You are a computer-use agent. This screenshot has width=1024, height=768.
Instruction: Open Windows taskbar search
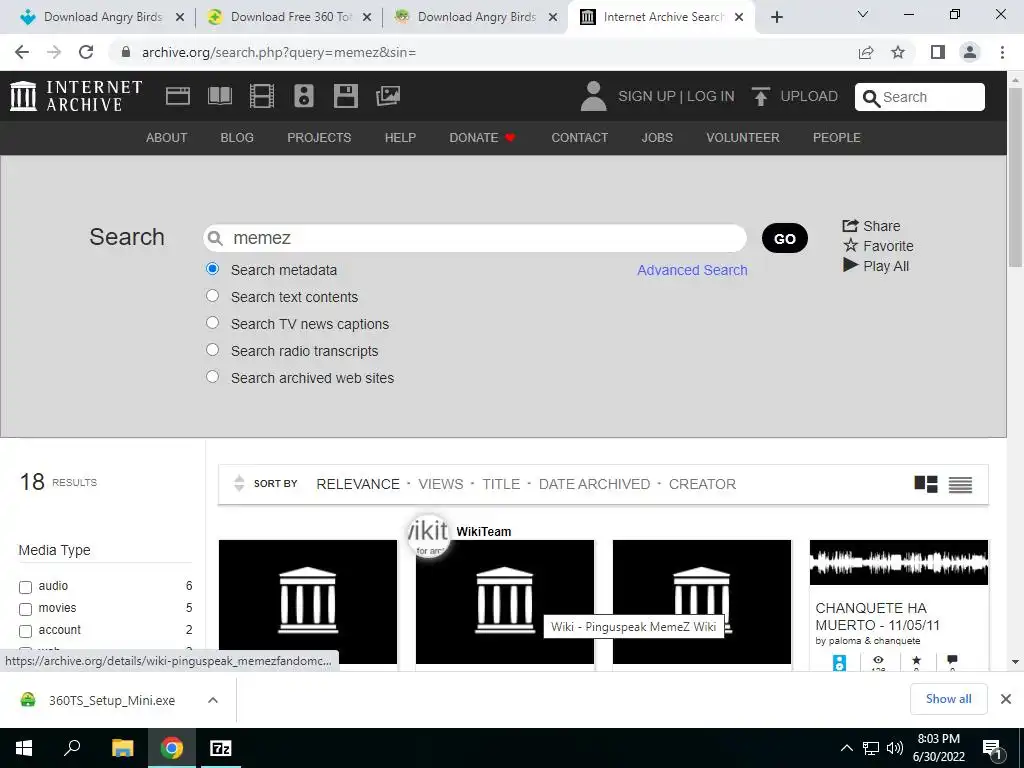[72, 748]
